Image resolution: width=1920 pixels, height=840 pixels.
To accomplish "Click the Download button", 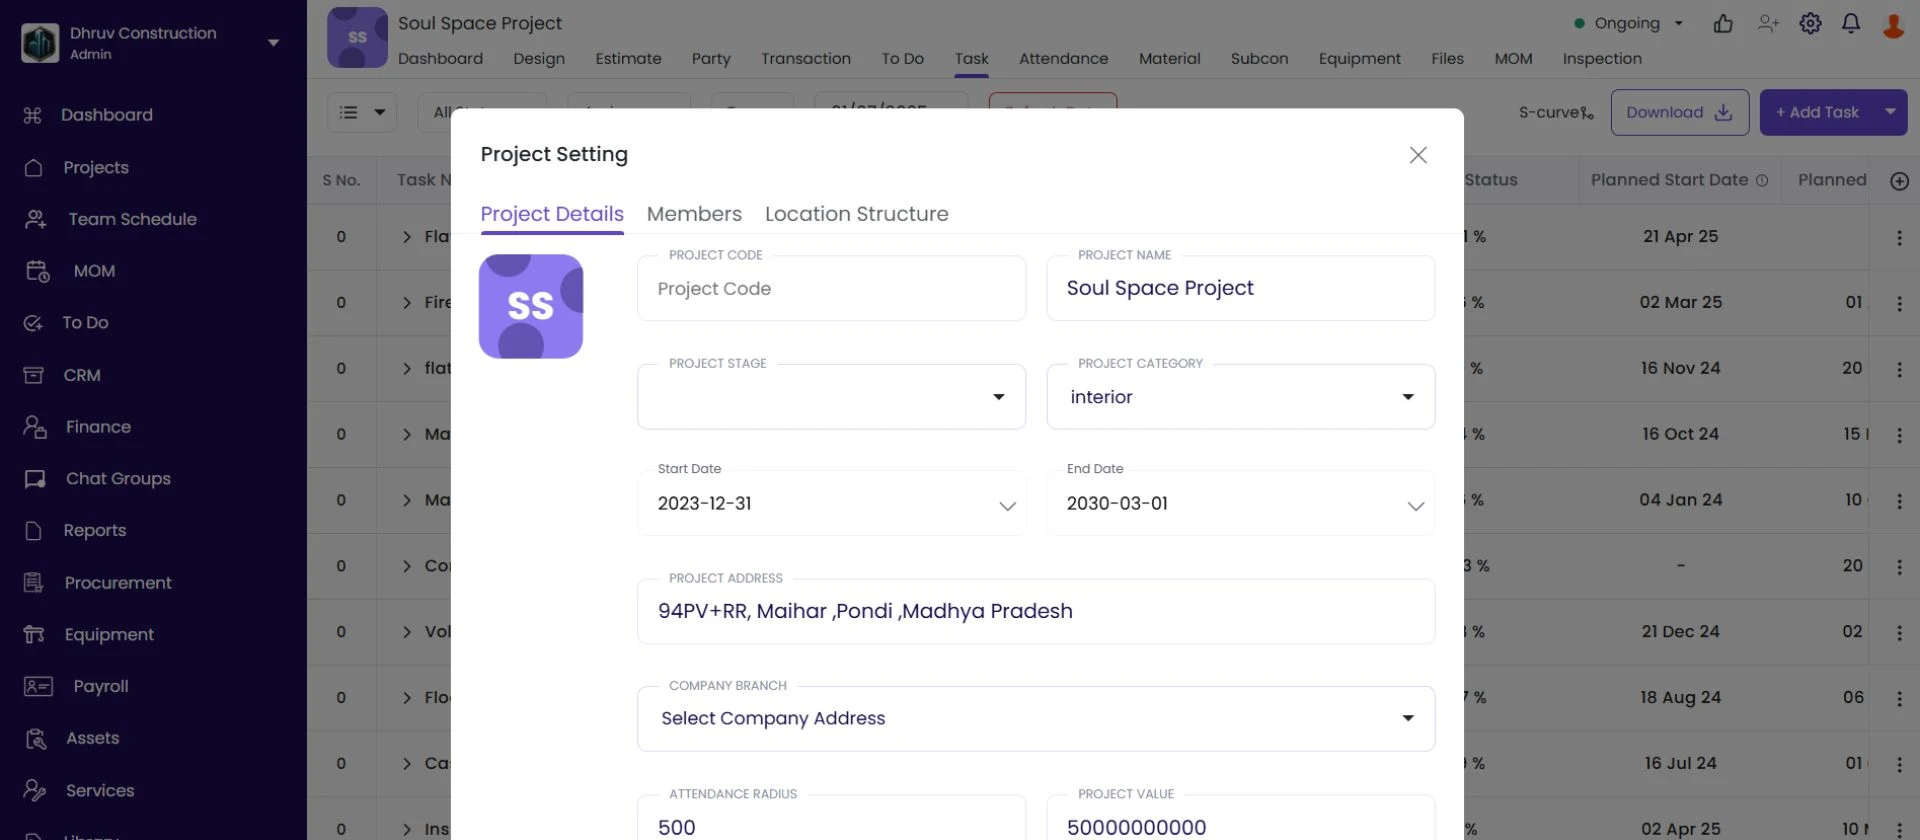I will [x=1679, y=113].
